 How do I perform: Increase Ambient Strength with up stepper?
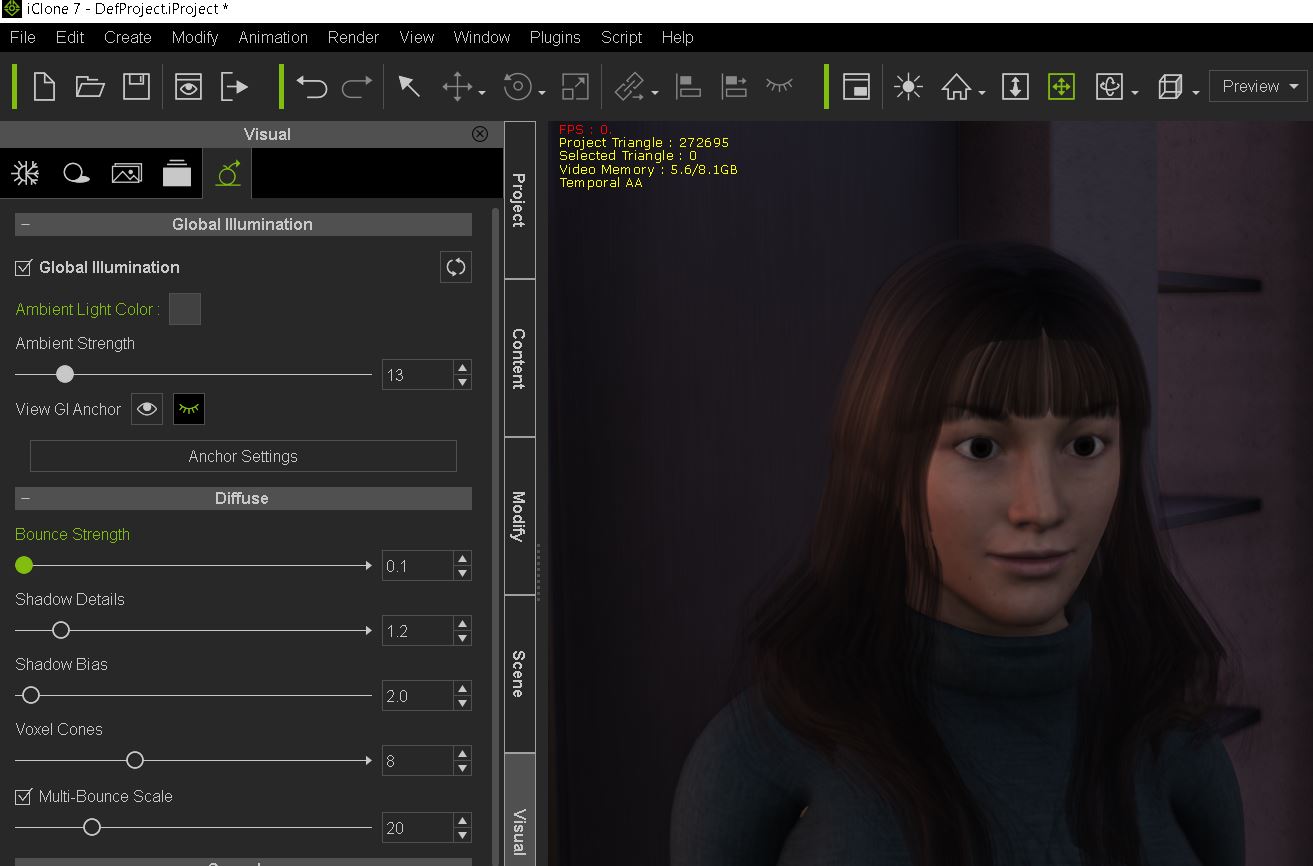(x=462, y=367)
